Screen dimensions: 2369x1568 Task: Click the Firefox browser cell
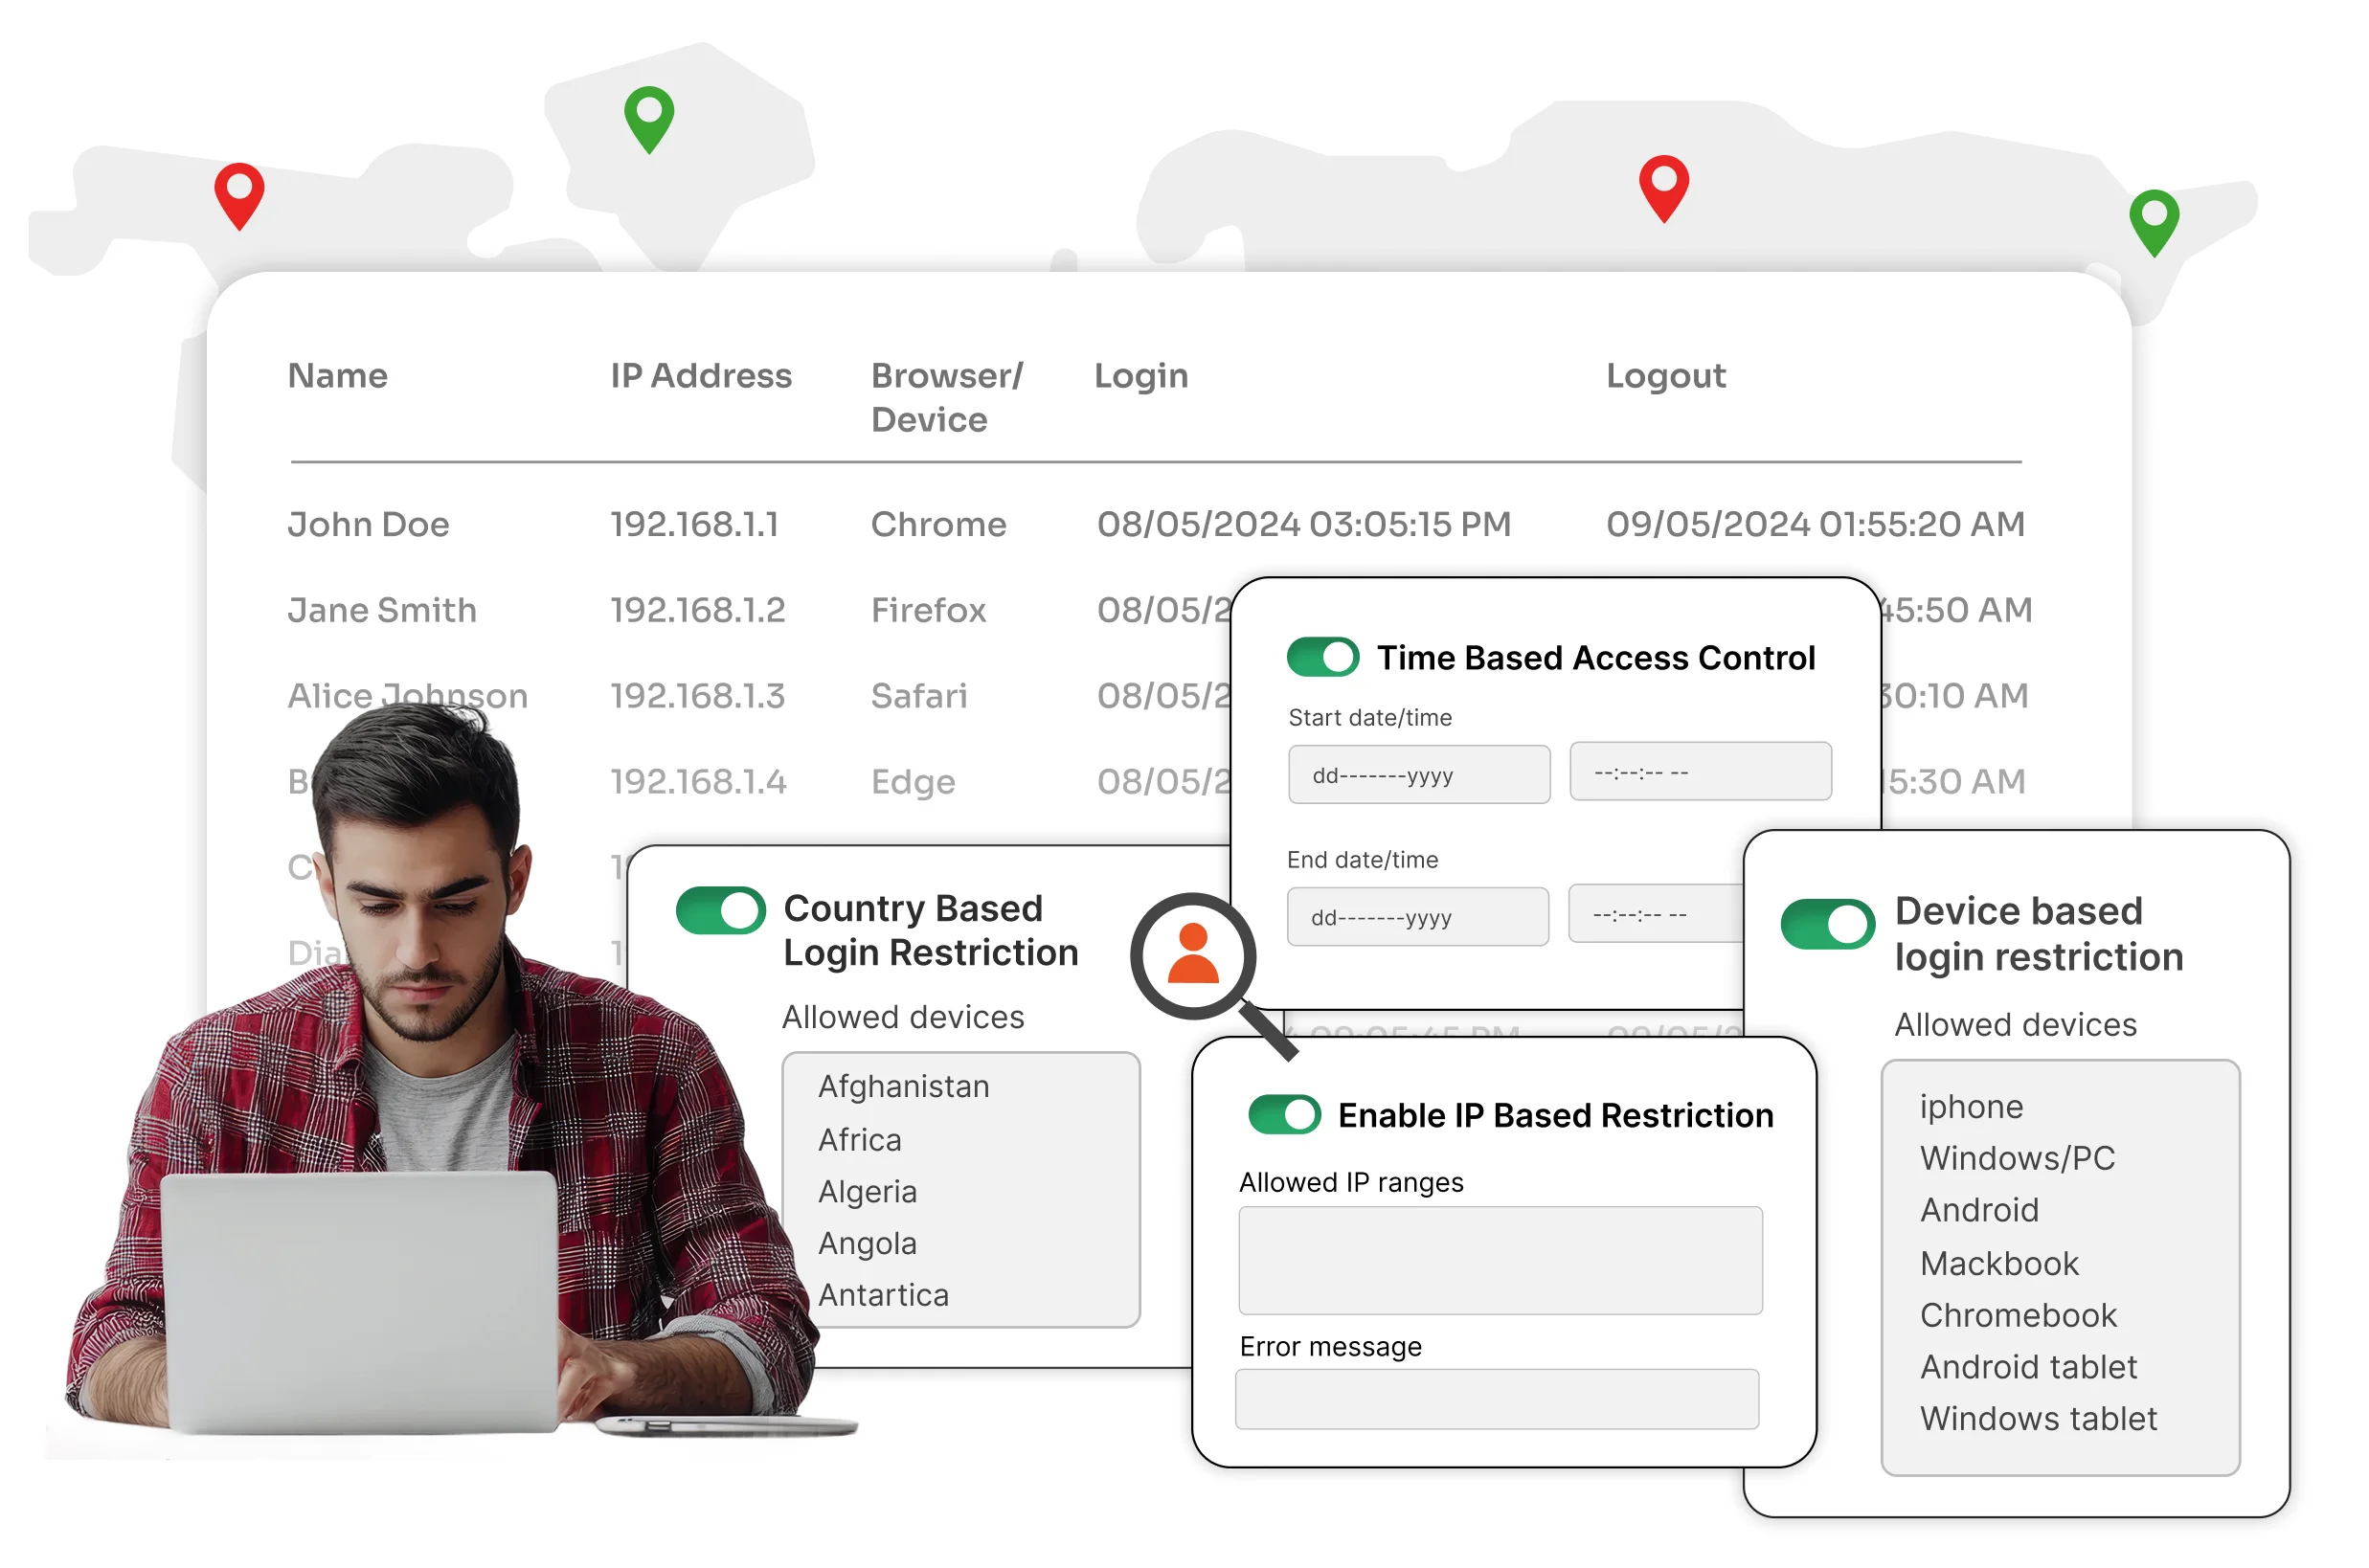coord(928,610)
